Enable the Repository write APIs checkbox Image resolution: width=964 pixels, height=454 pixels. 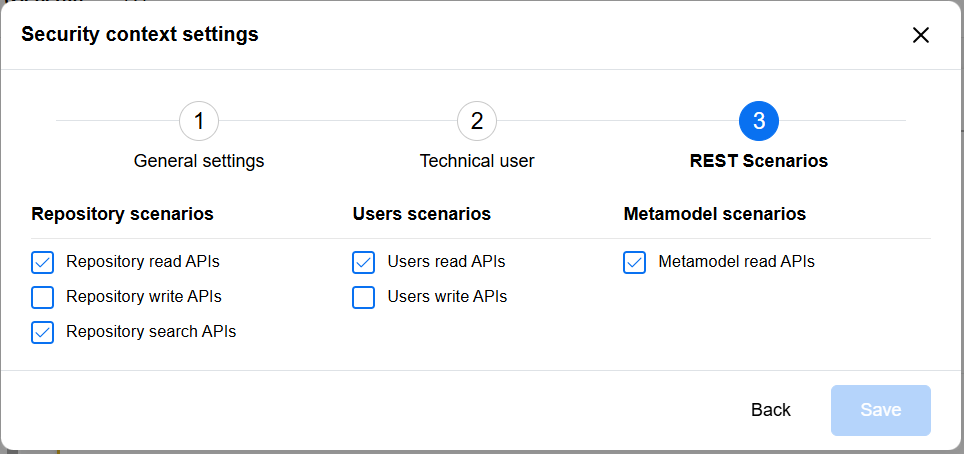pos(42,297)
